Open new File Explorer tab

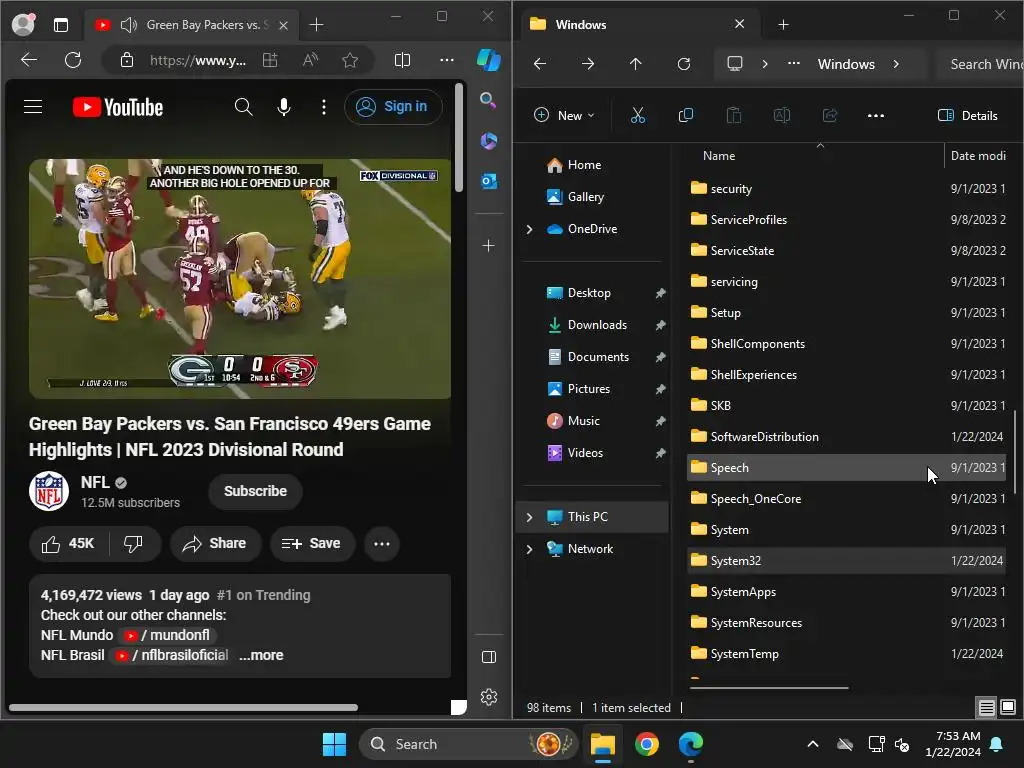[784, 25]
